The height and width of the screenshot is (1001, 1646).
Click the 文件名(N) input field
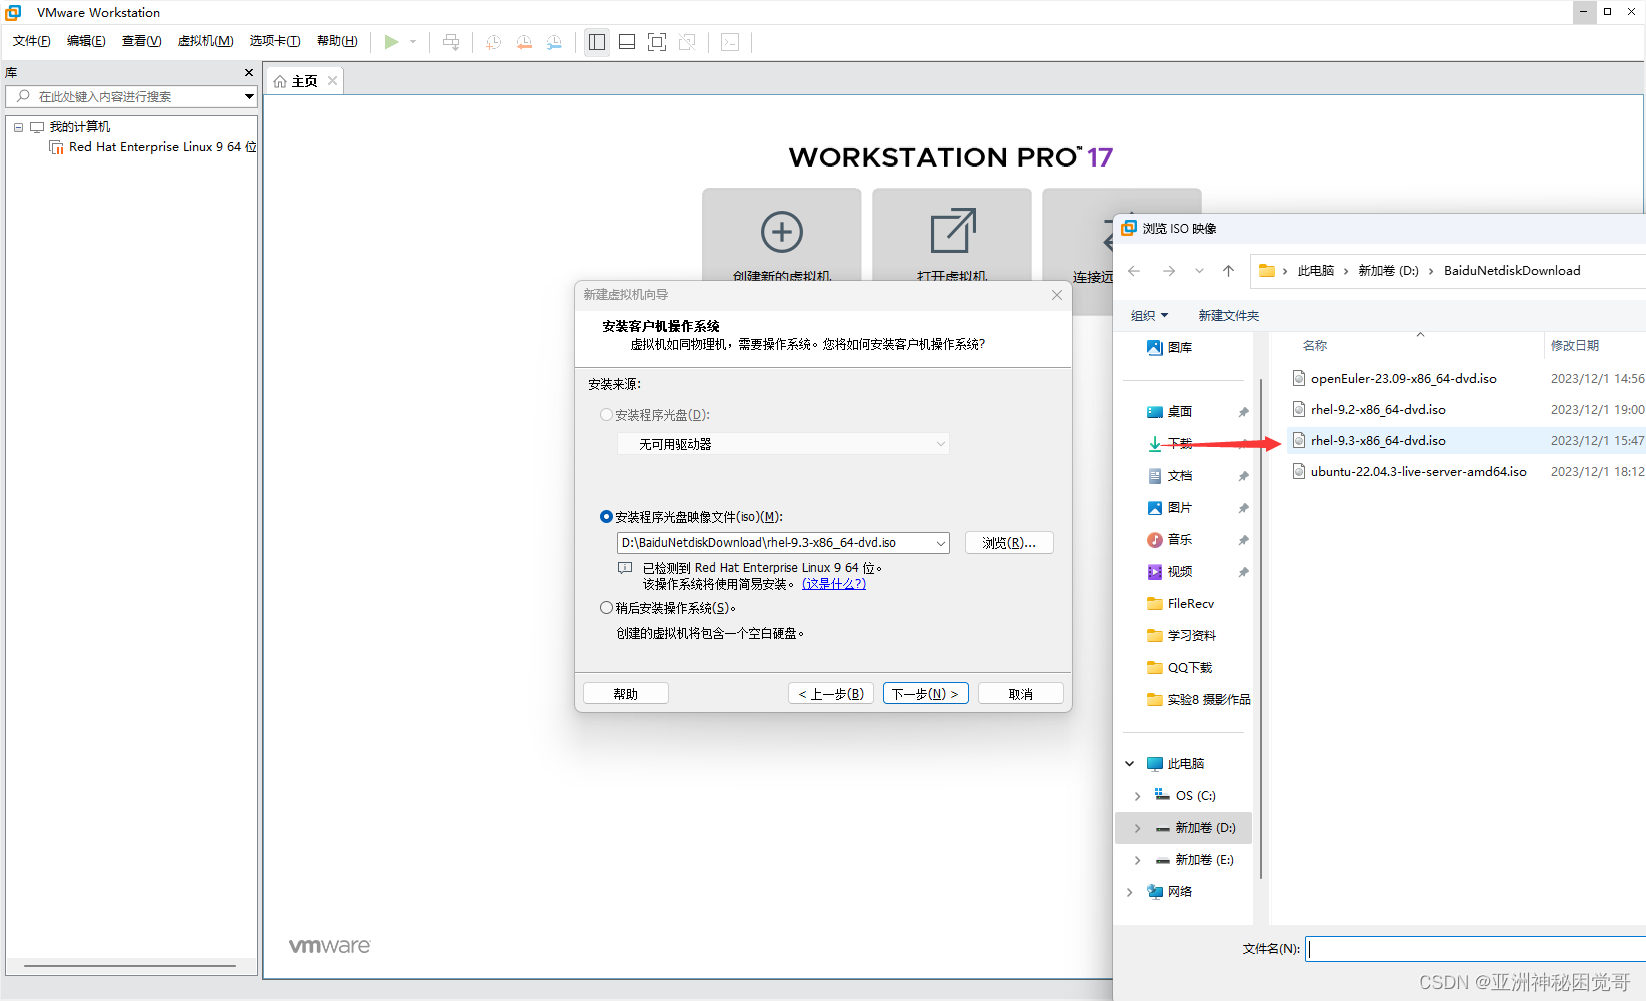[x=1476, y=949]
